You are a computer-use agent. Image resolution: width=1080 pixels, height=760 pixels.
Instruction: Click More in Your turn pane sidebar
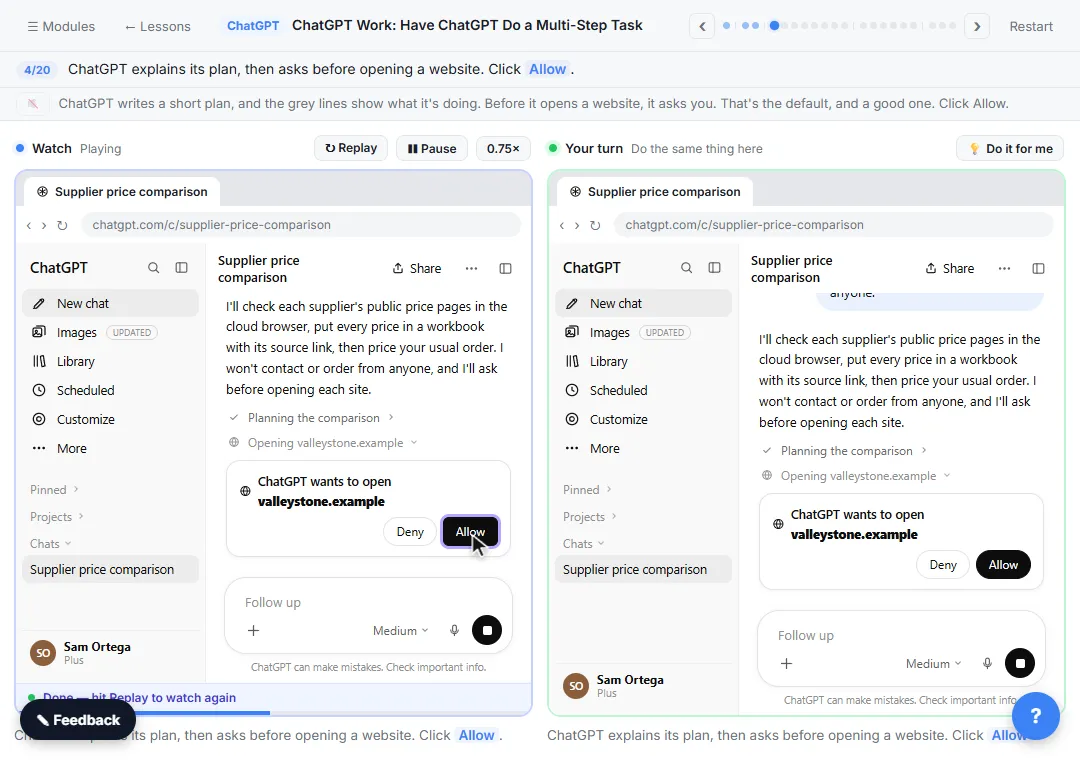pos(643,448)
